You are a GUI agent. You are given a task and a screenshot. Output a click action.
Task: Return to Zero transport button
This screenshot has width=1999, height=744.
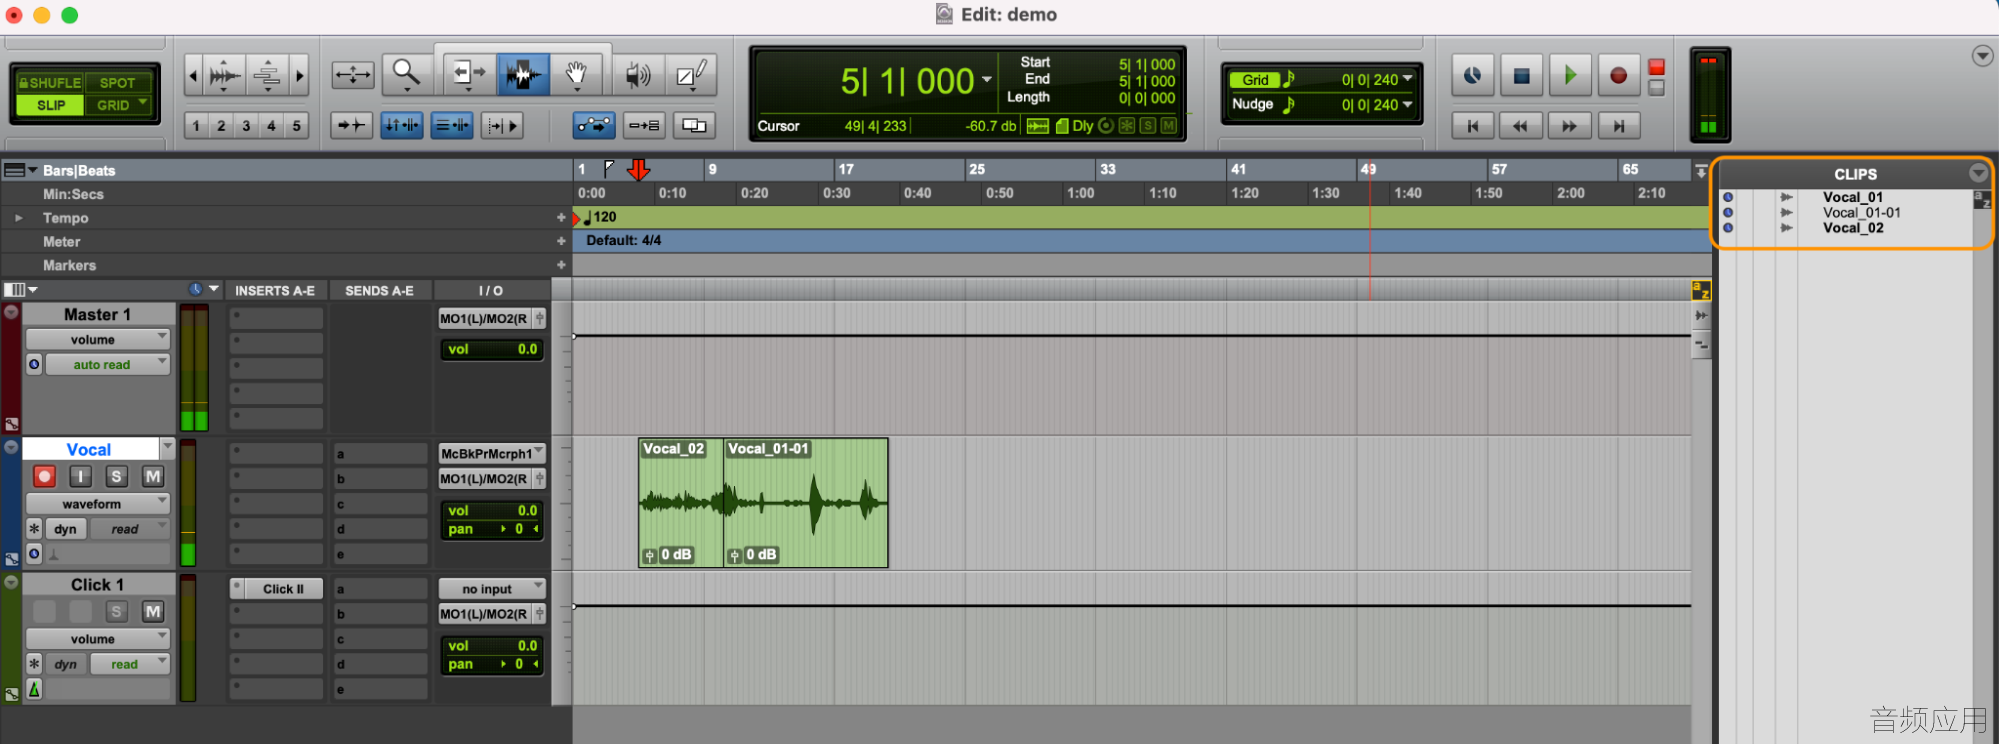[x=1472, y=126]
